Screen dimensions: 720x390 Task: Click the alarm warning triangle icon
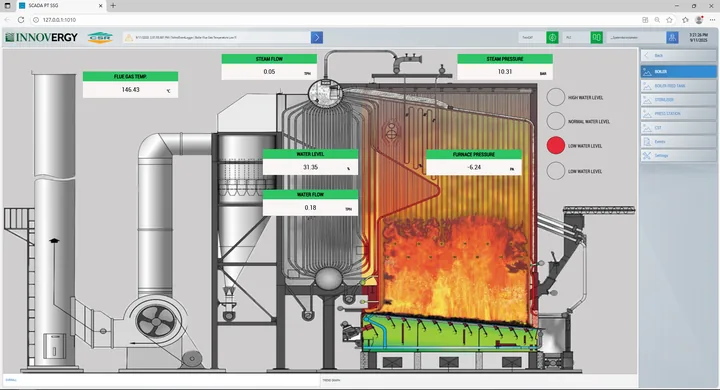[129, 38]
